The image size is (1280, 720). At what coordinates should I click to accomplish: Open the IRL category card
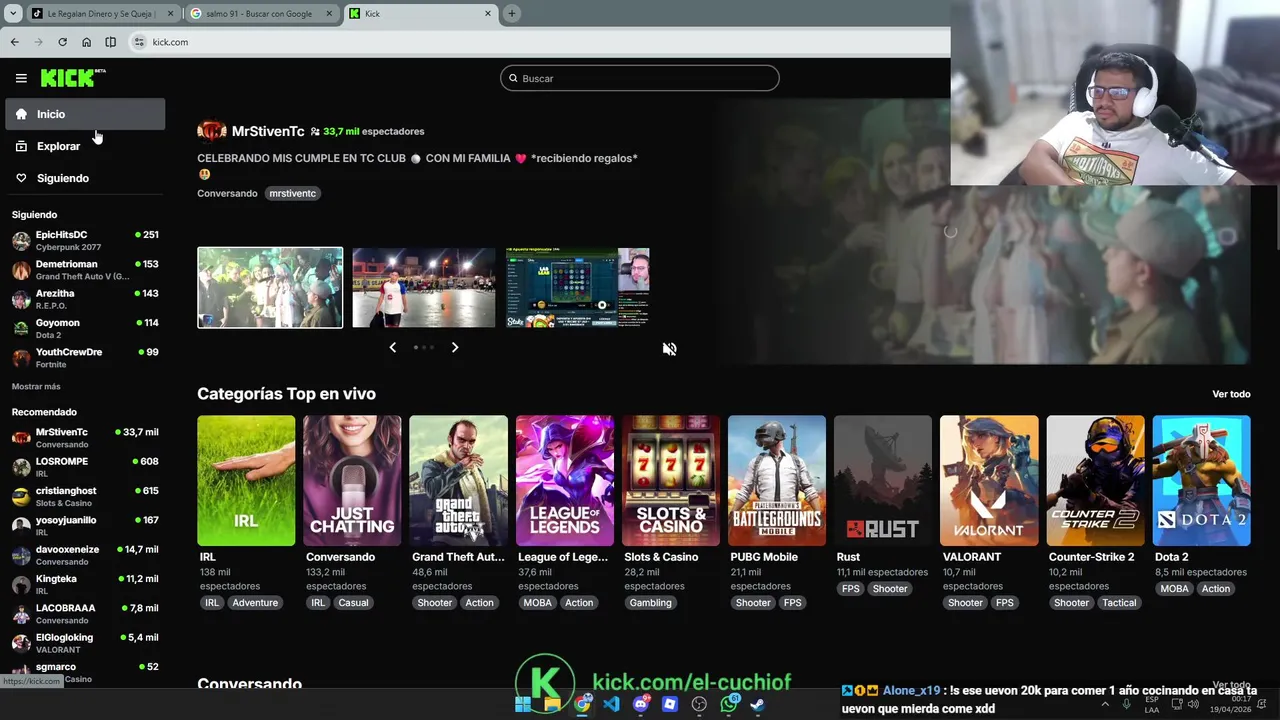(x=246, y=481)
